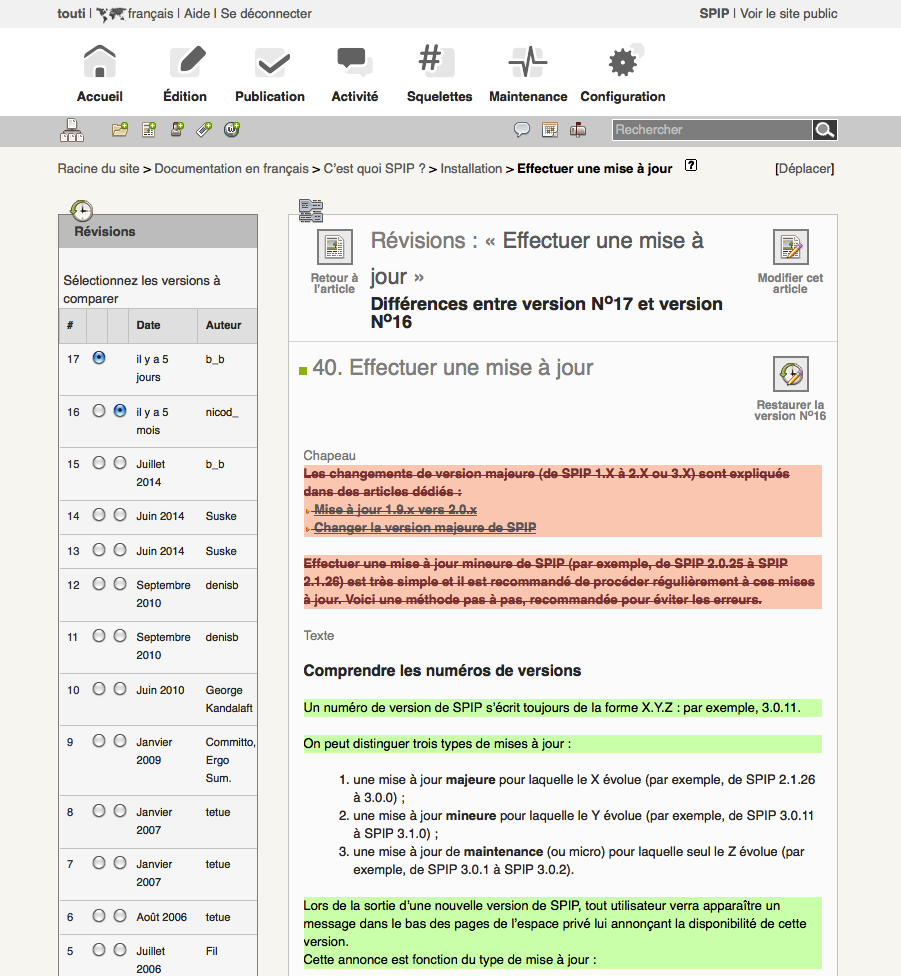
Task: Select left radio button for version 15
Action: pyautogui.click(x=98, y=463)
